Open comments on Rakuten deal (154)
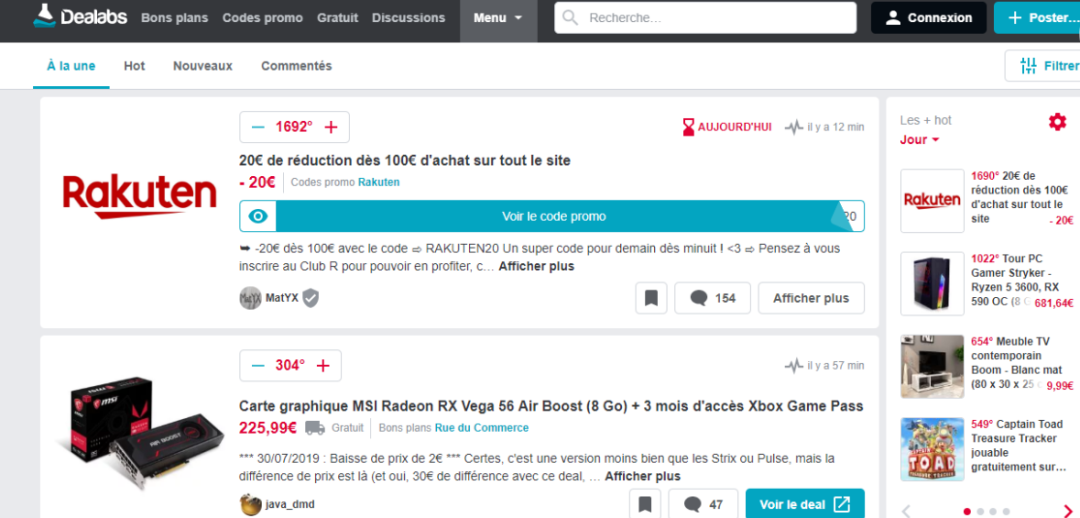1080x518 pixels. (712, 298)
